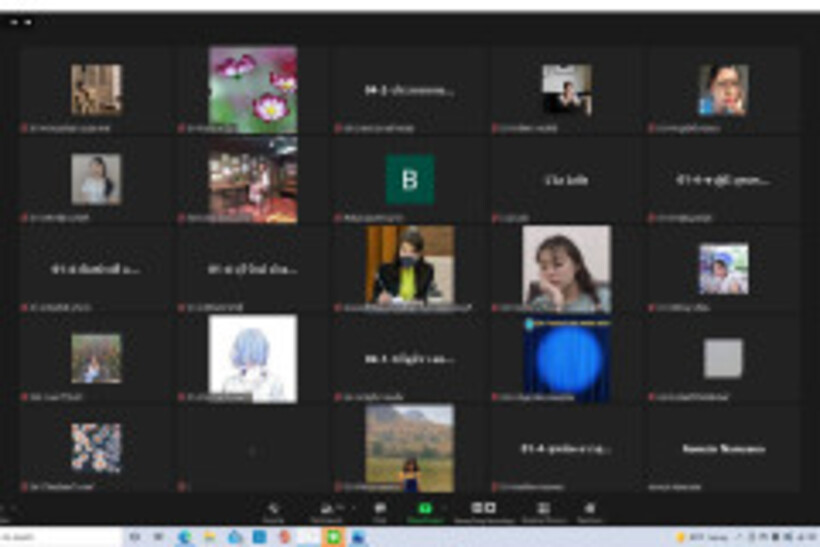Click muted mic icon on green B tile
Image resolution: width=820 pixels, height=547 pixels.
click(x=338, y=218)
